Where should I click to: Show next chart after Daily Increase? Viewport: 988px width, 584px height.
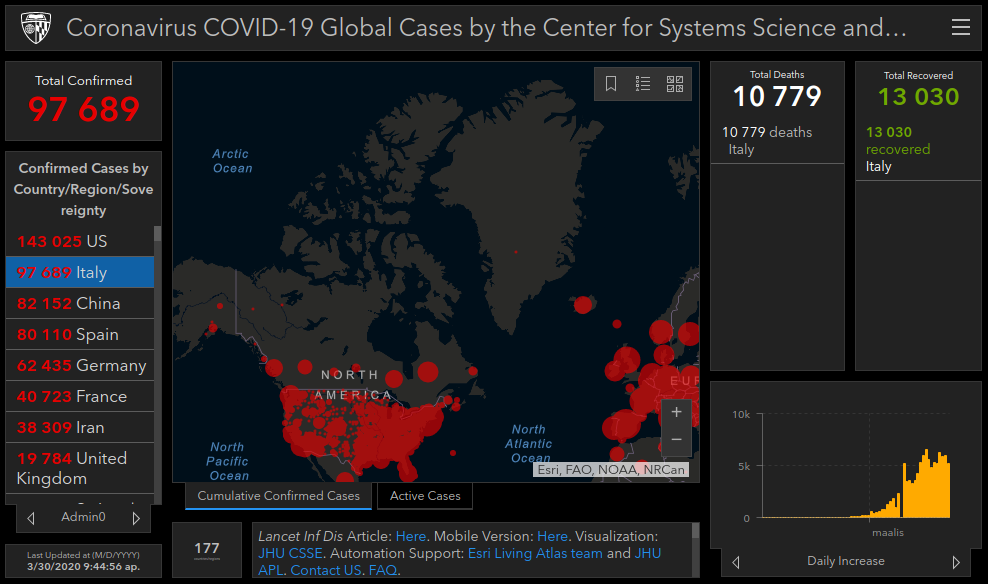(x=955, y=562)
